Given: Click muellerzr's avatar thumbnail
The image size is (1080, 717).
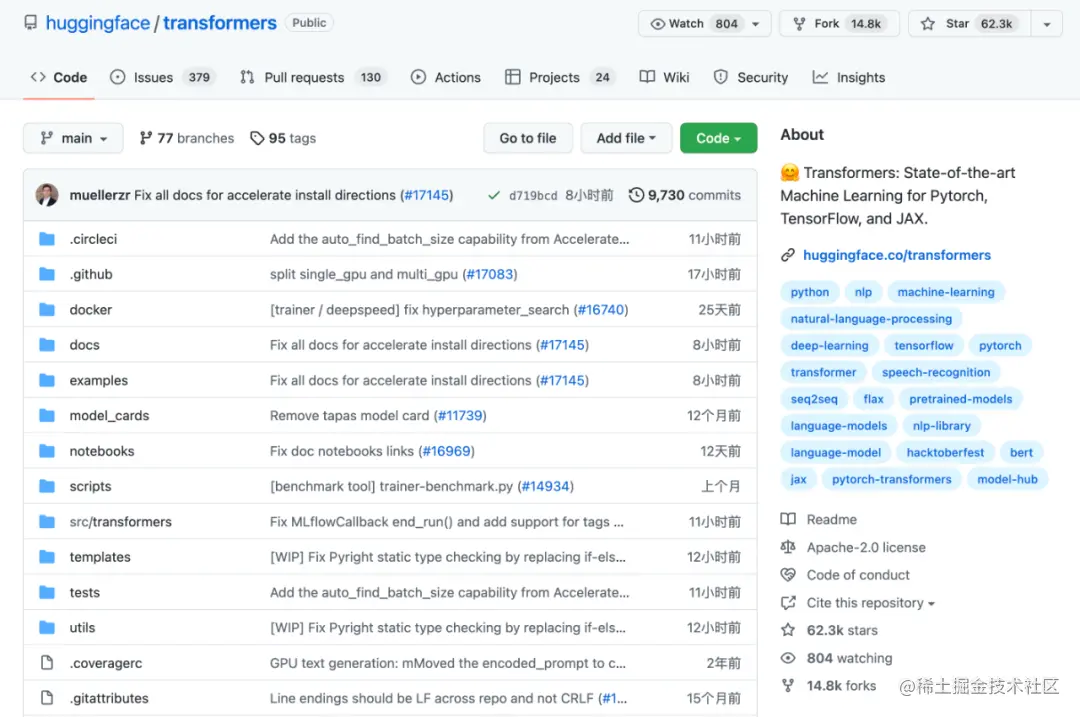Looking at the screenshot, I should click(47, 195).
